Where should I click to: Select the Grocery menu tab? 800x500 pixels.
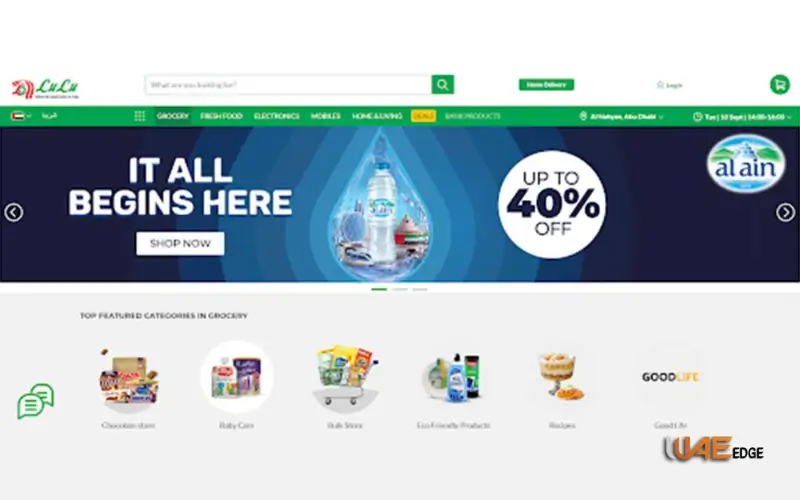pyautogui.click(x=173, y=116)
